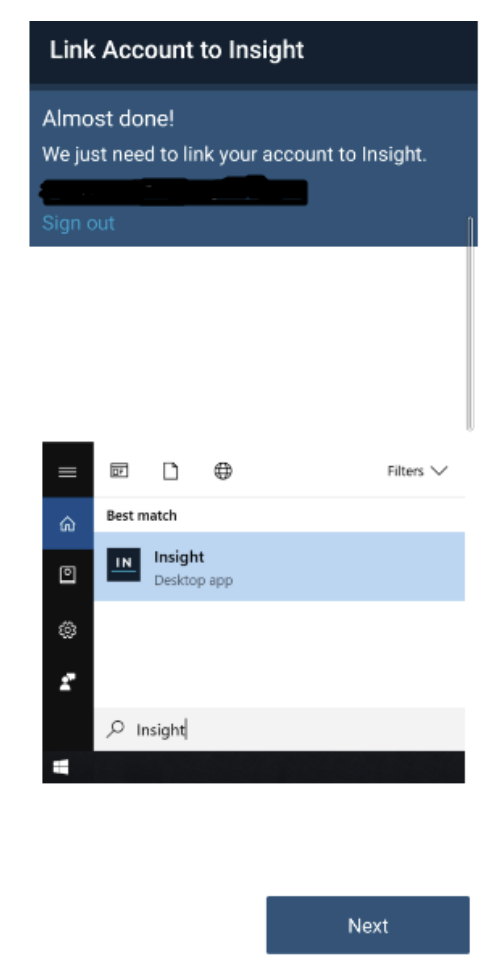Click the Link Account to Insight header
The width and height of the screenshot is (498, 968).
tap(176, 50)
